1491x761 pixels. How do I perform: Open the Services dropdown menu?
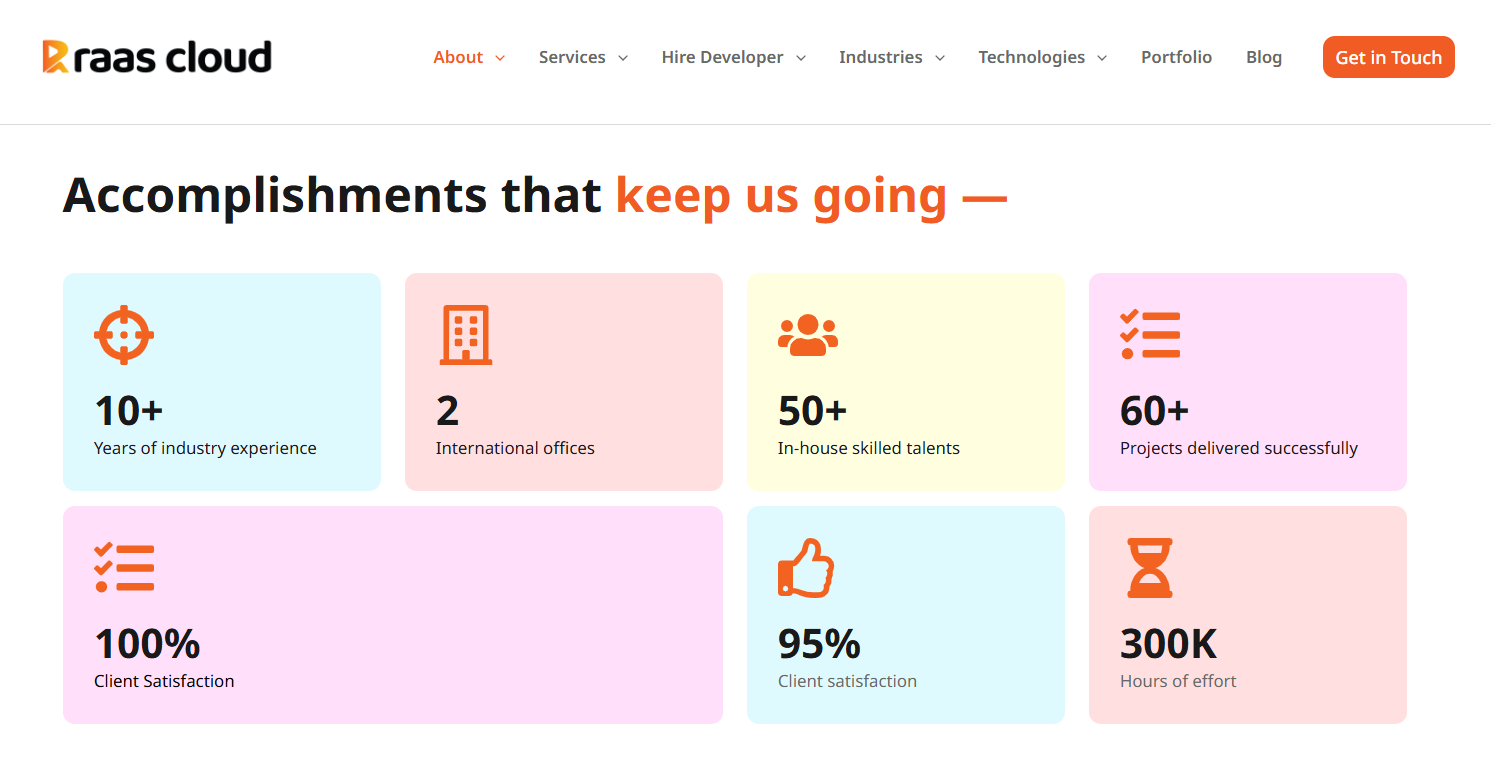[x=583, y=57]
